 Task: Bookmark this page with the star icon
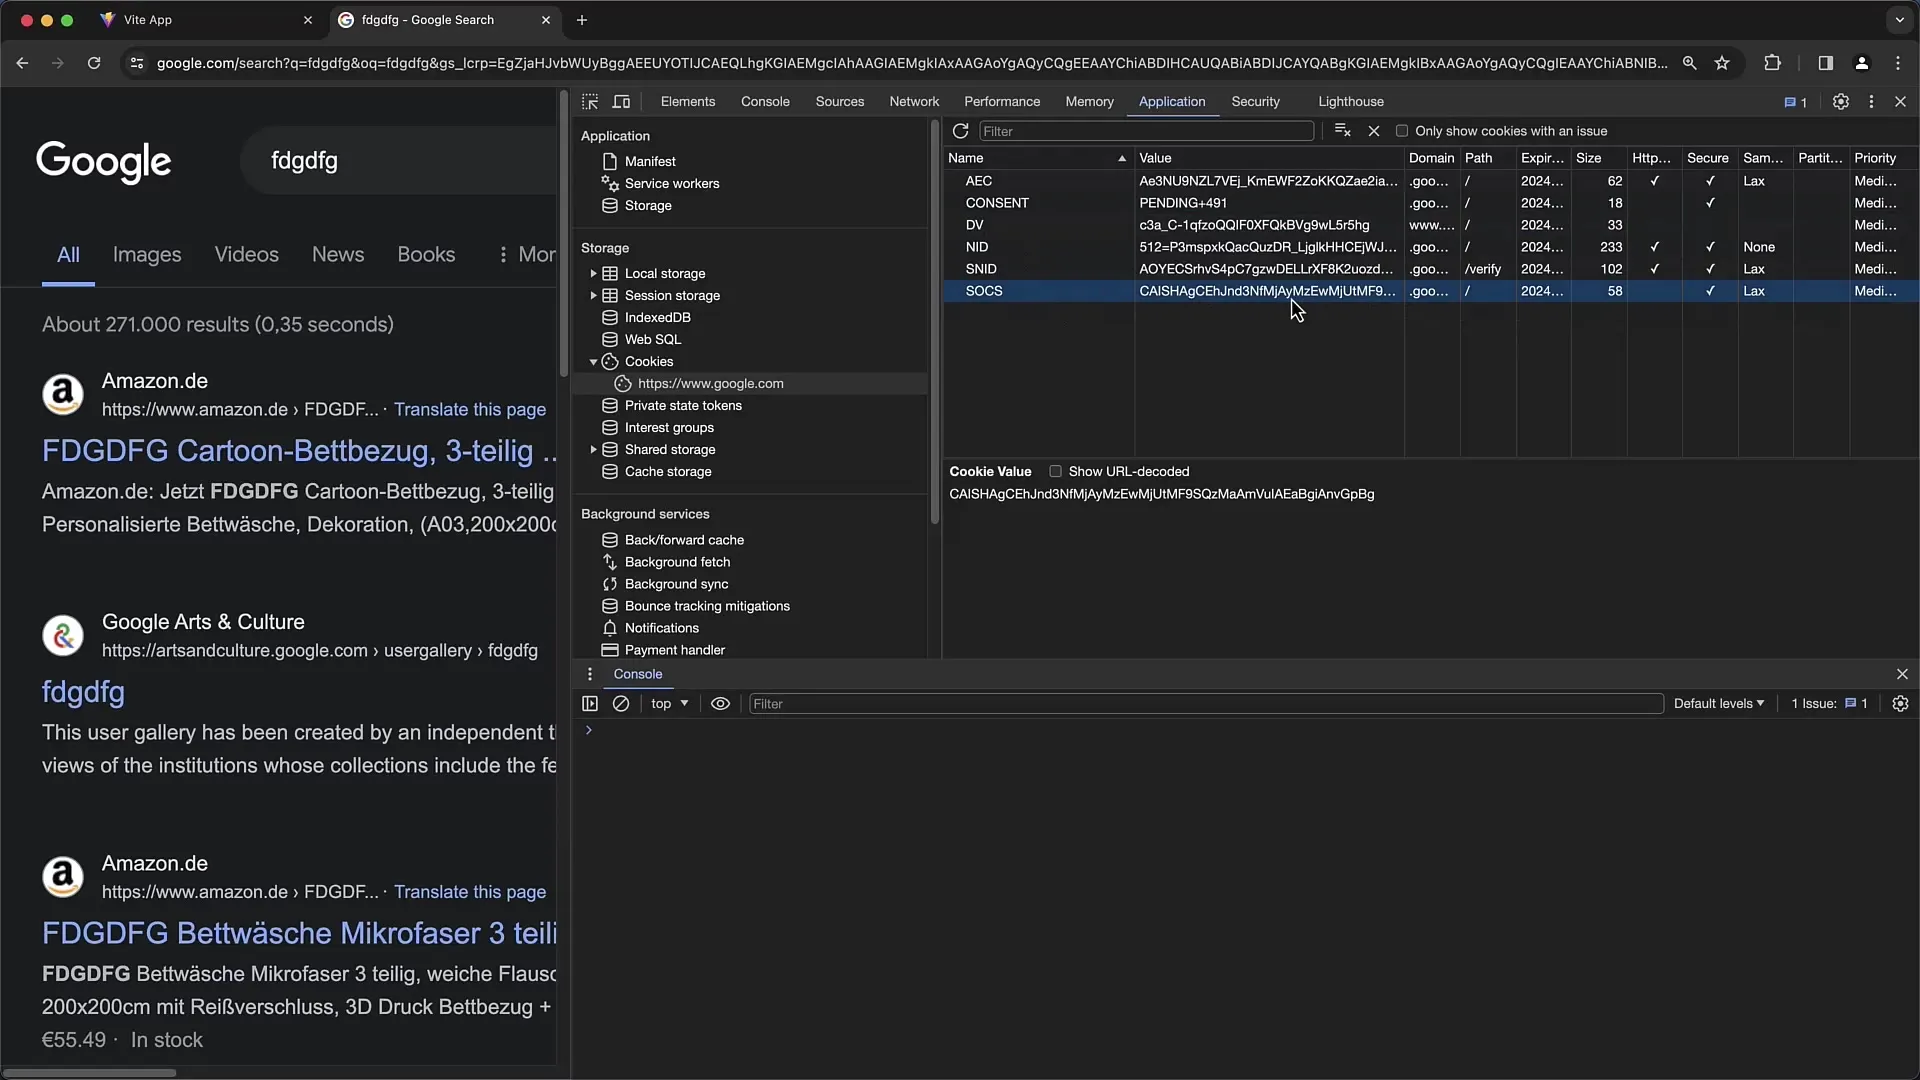[x=1722, y=63]
